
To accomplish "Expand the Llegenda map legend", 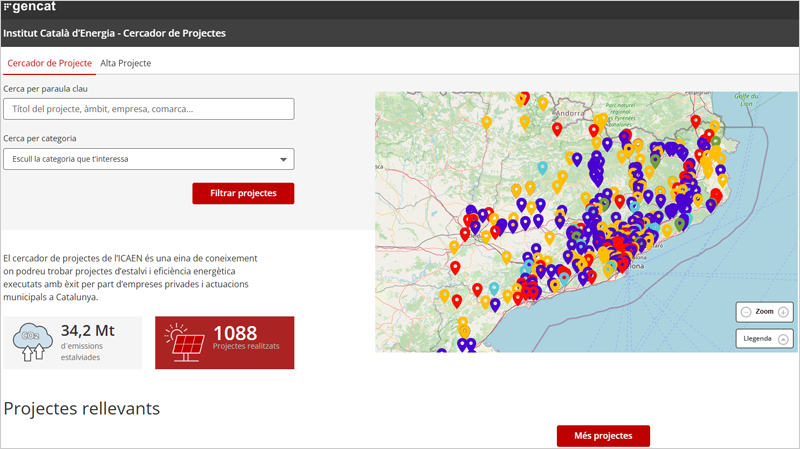I will [764, 339].
